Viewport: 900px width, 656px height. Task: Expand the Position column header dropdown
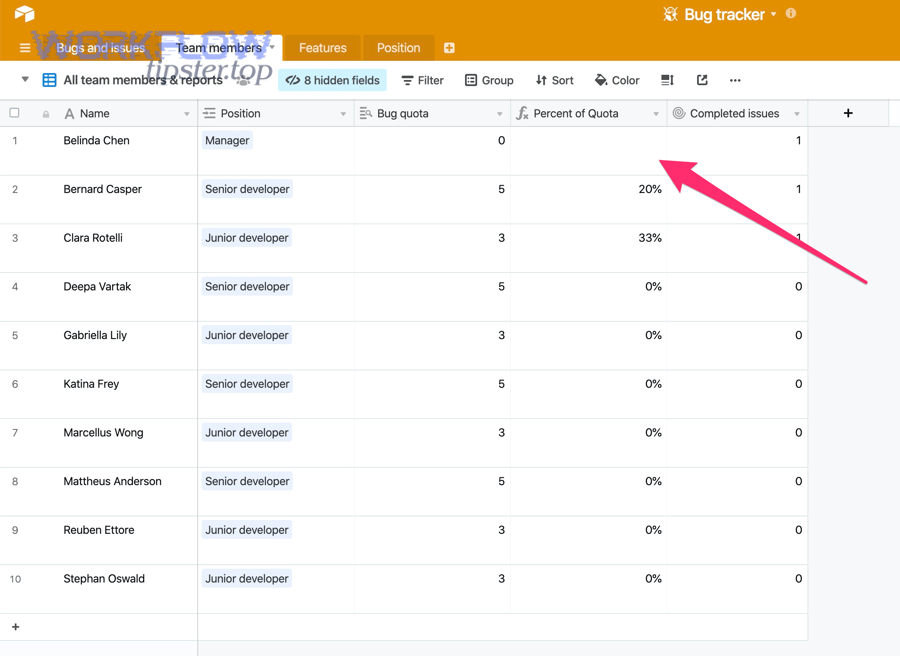tap(340, 113)
